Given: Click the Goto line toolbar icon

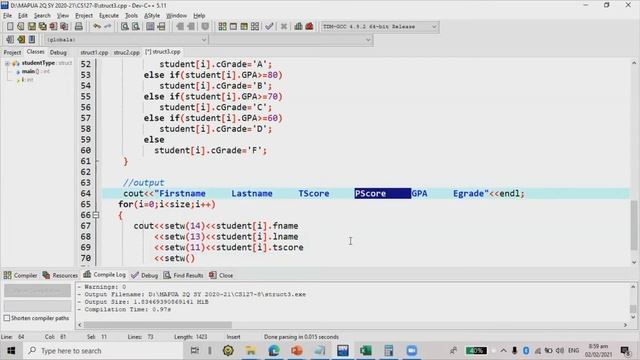Looking at the screenshot, I should point(161,27).
